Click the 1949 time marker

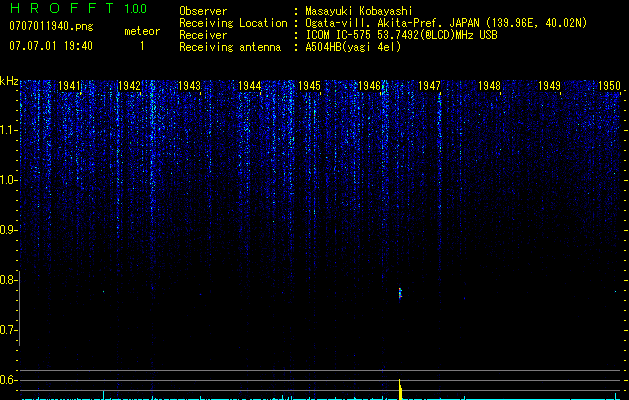[x=549, y=86]
